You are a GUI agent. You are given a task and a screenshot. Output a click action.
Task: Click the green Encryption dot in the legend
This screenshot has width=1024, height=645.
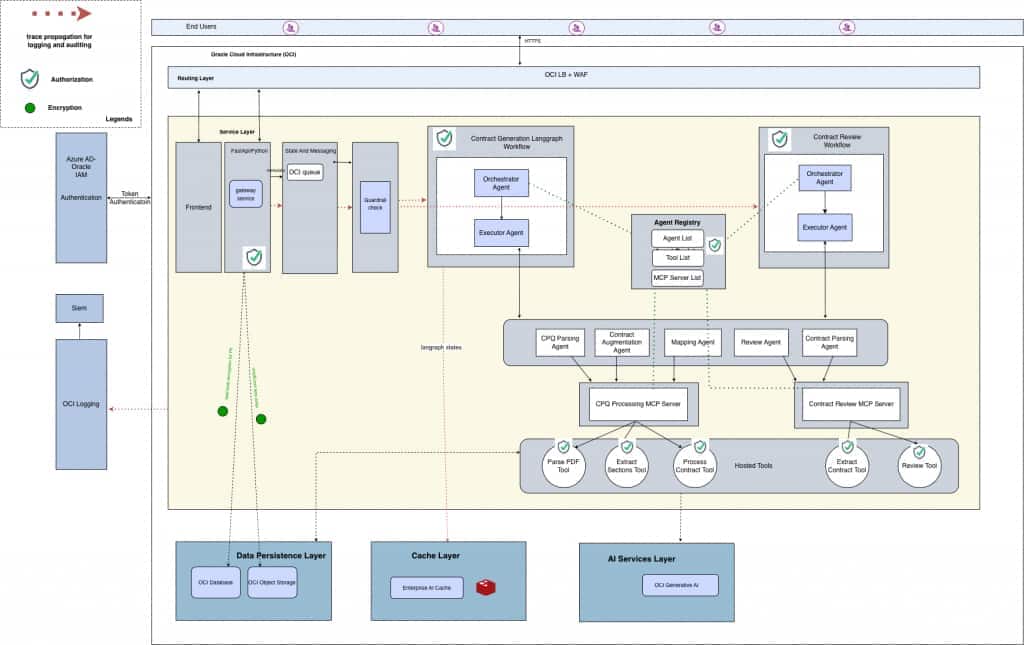[x=29, y=108]
